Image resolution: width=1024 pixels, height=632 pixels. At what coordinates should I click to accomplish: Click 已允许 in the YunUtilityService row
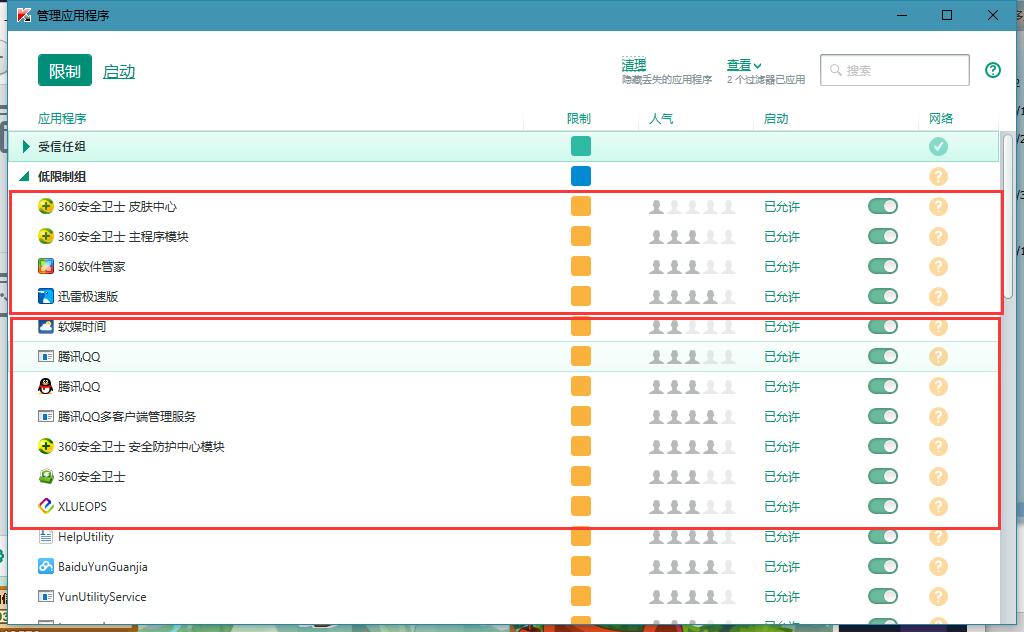pos(782,596)
